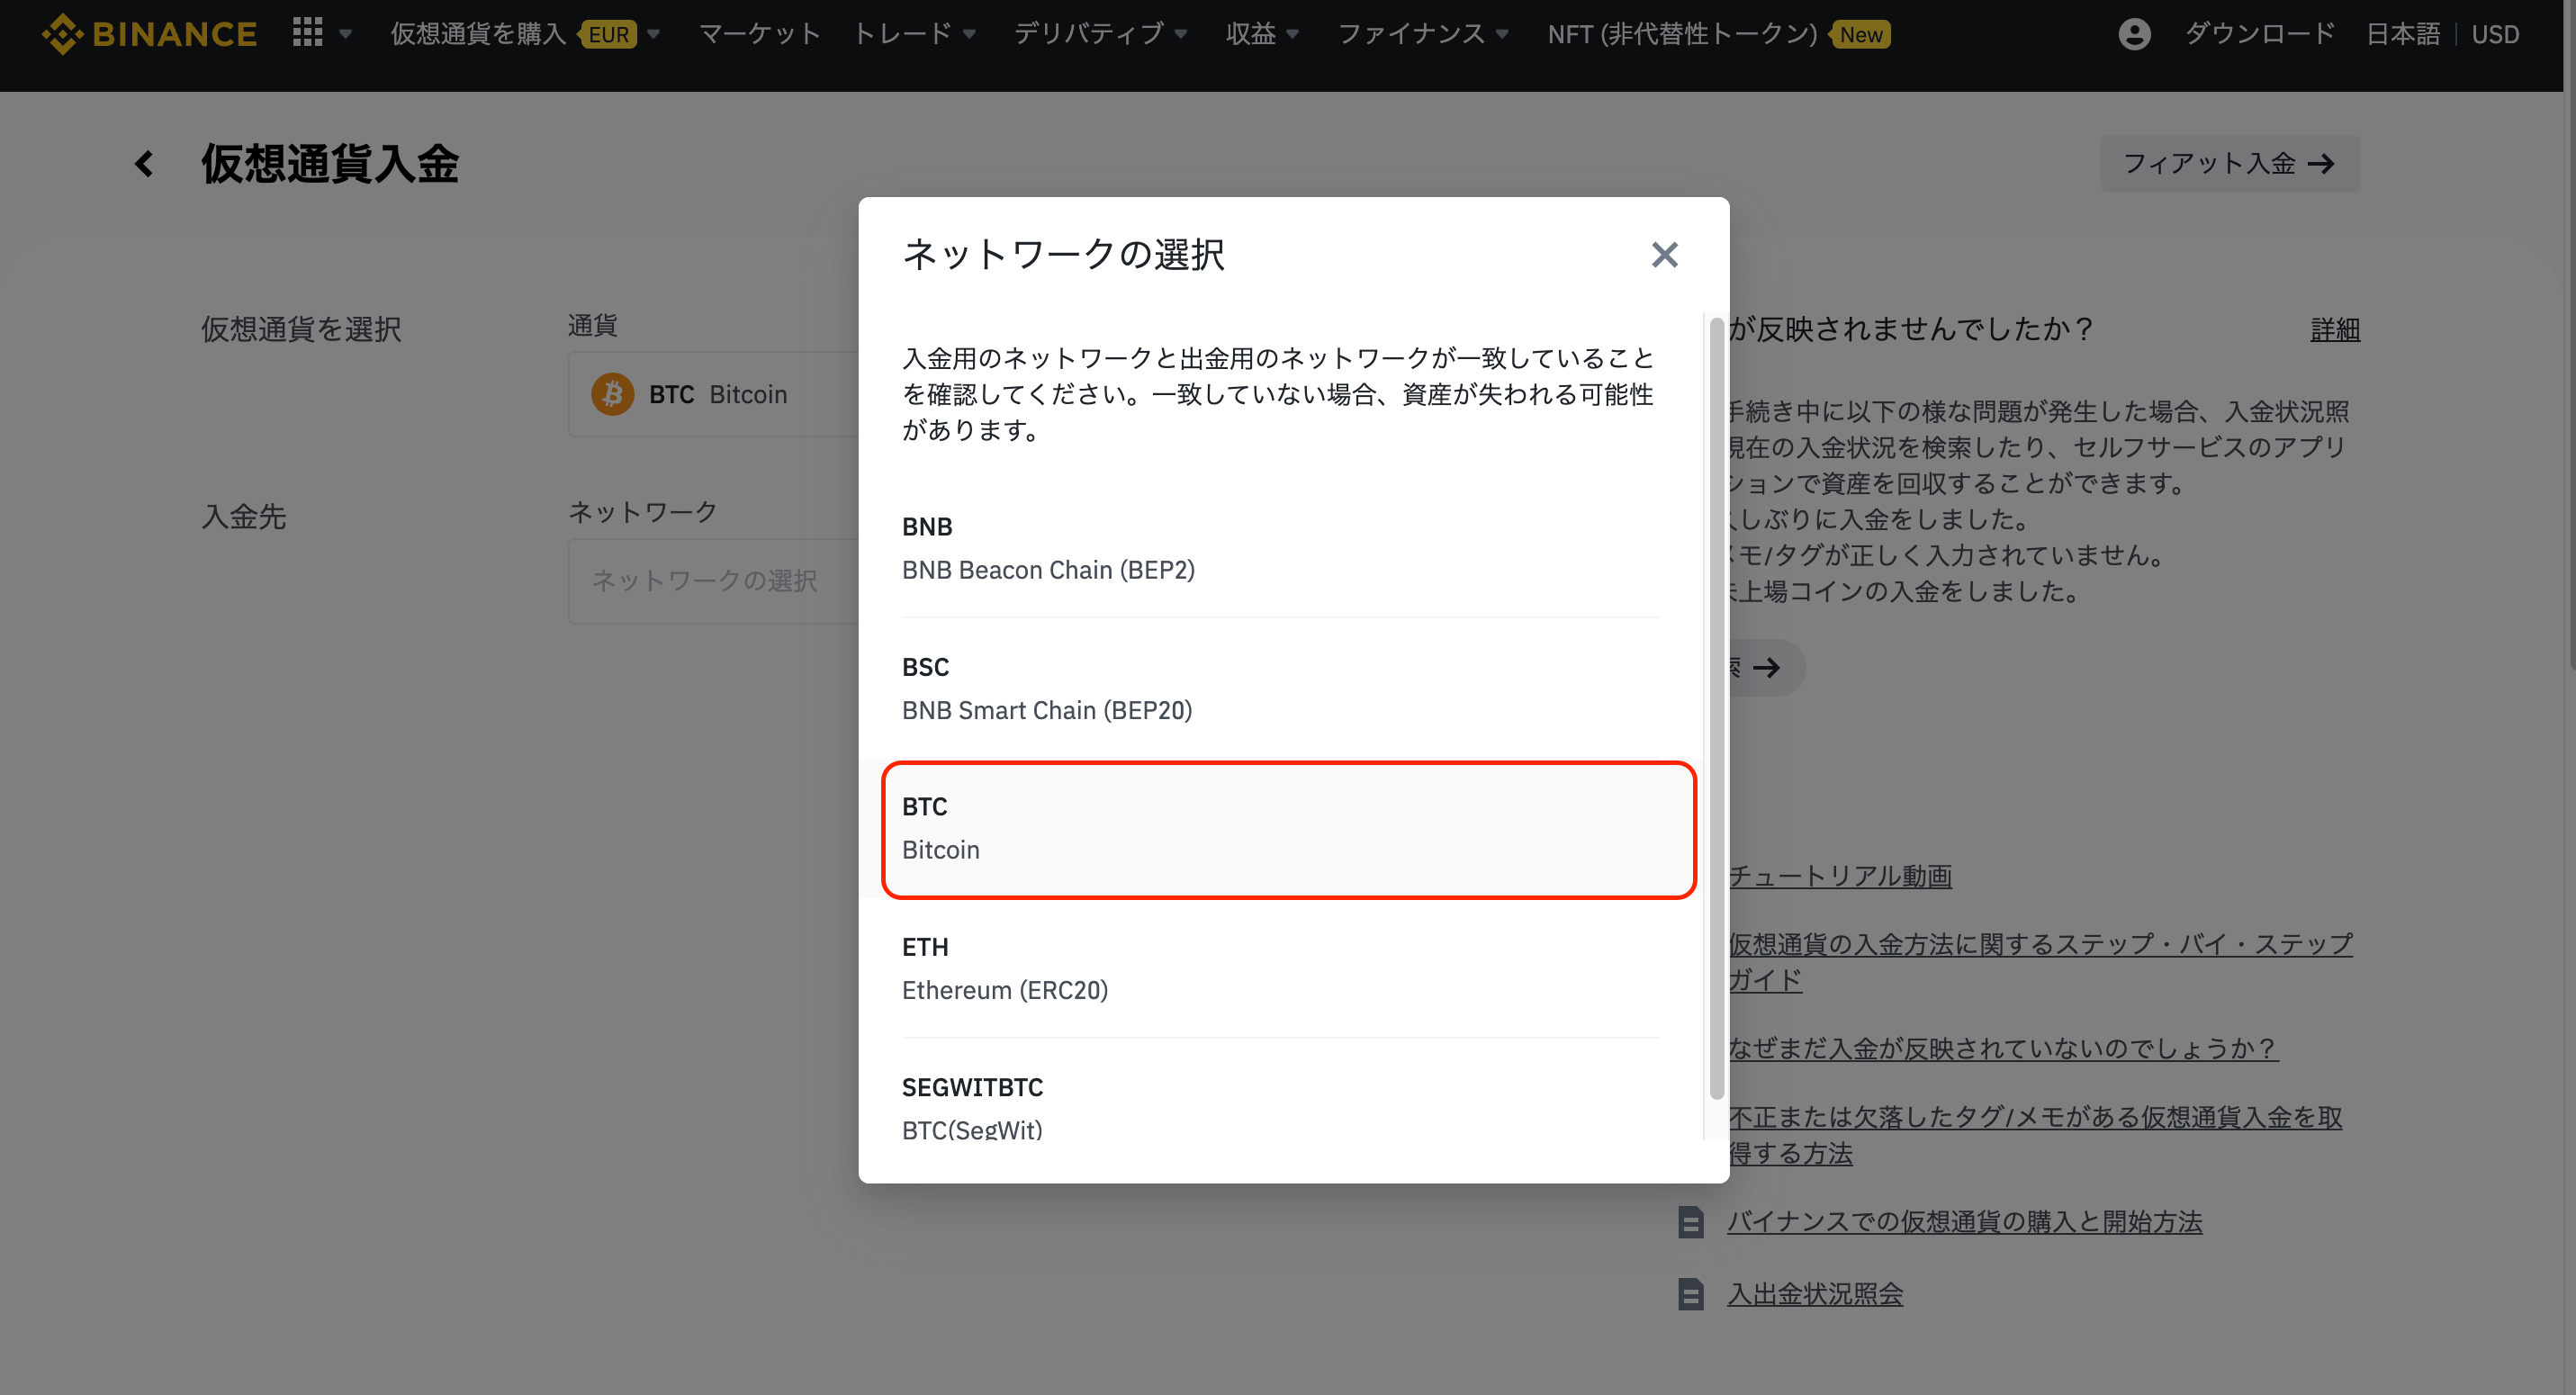The width and height of the screenshot is (2576, 1395).
Task: Open the チュートリアル動画 link
Action: click(x=1840, y=876)
